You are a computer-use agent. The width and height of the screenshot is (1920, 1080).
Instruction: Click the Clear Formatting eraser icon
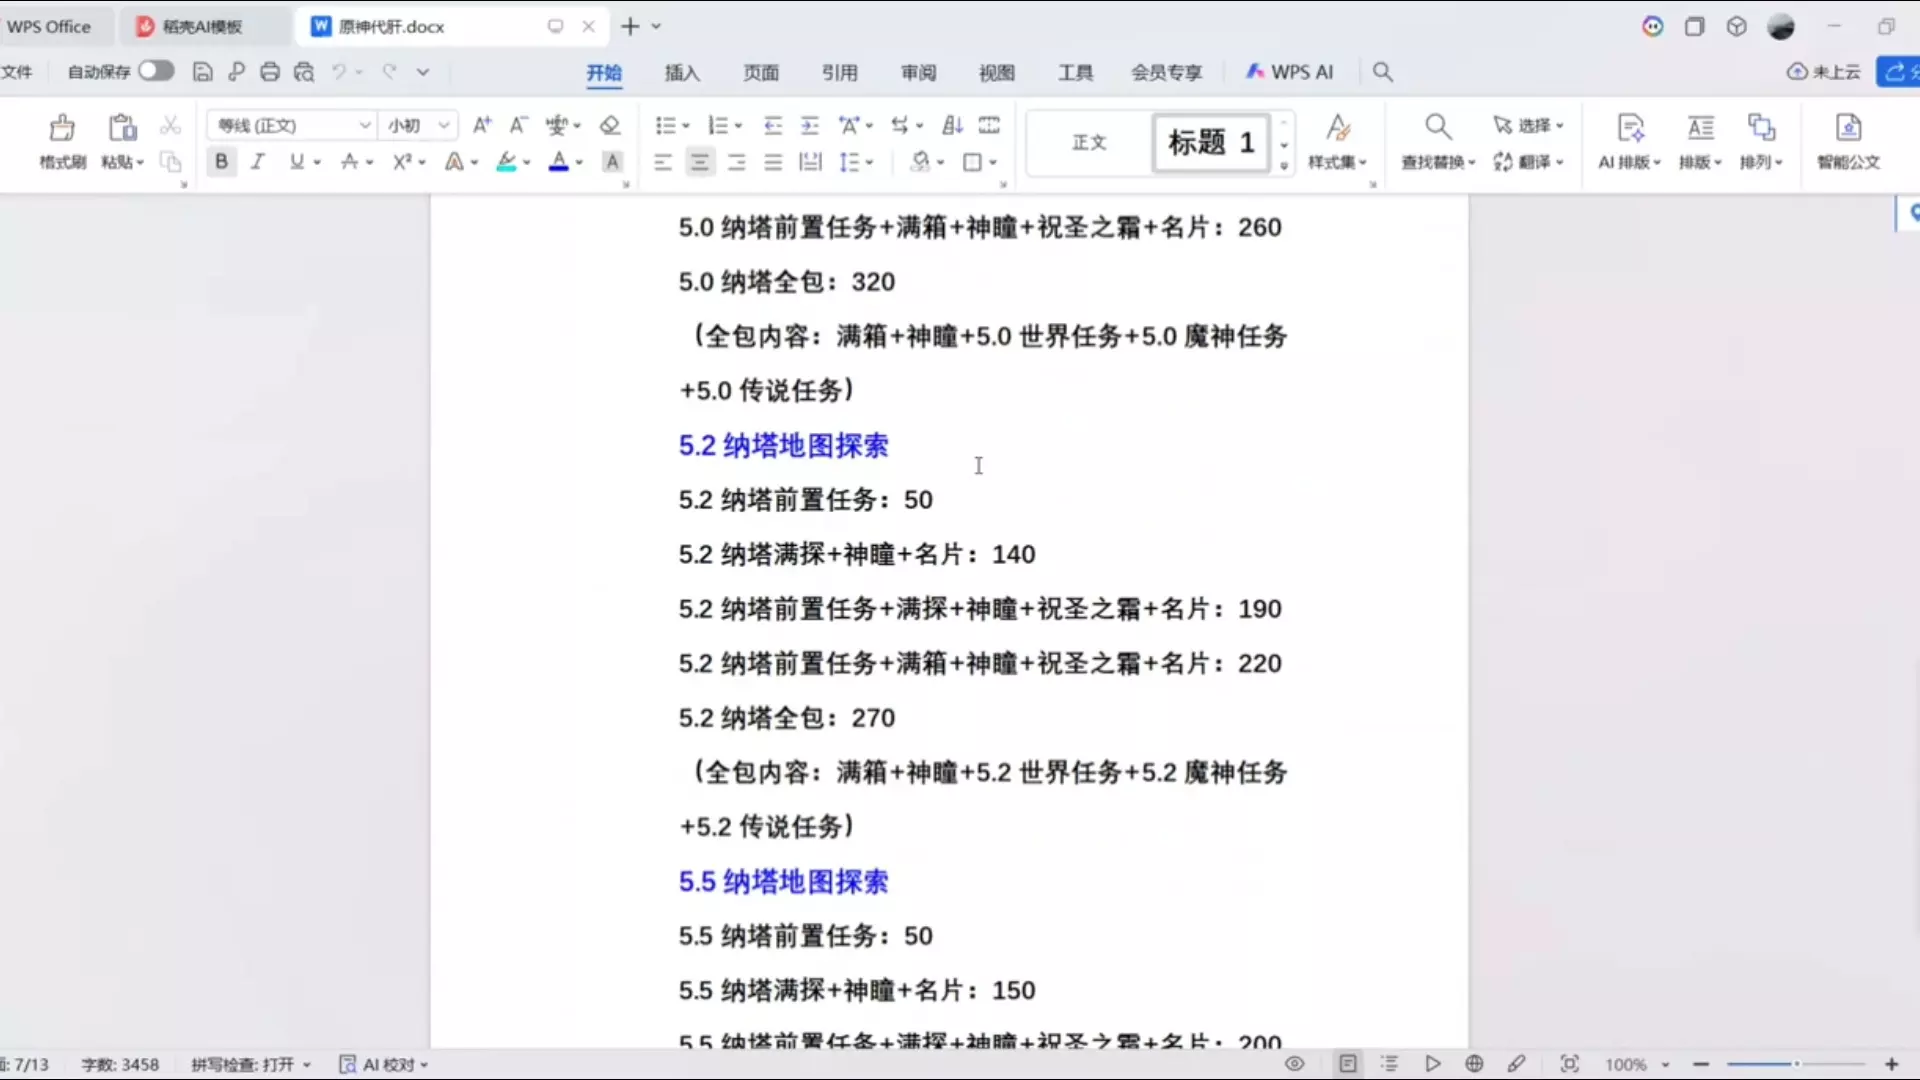click(609, 125)
